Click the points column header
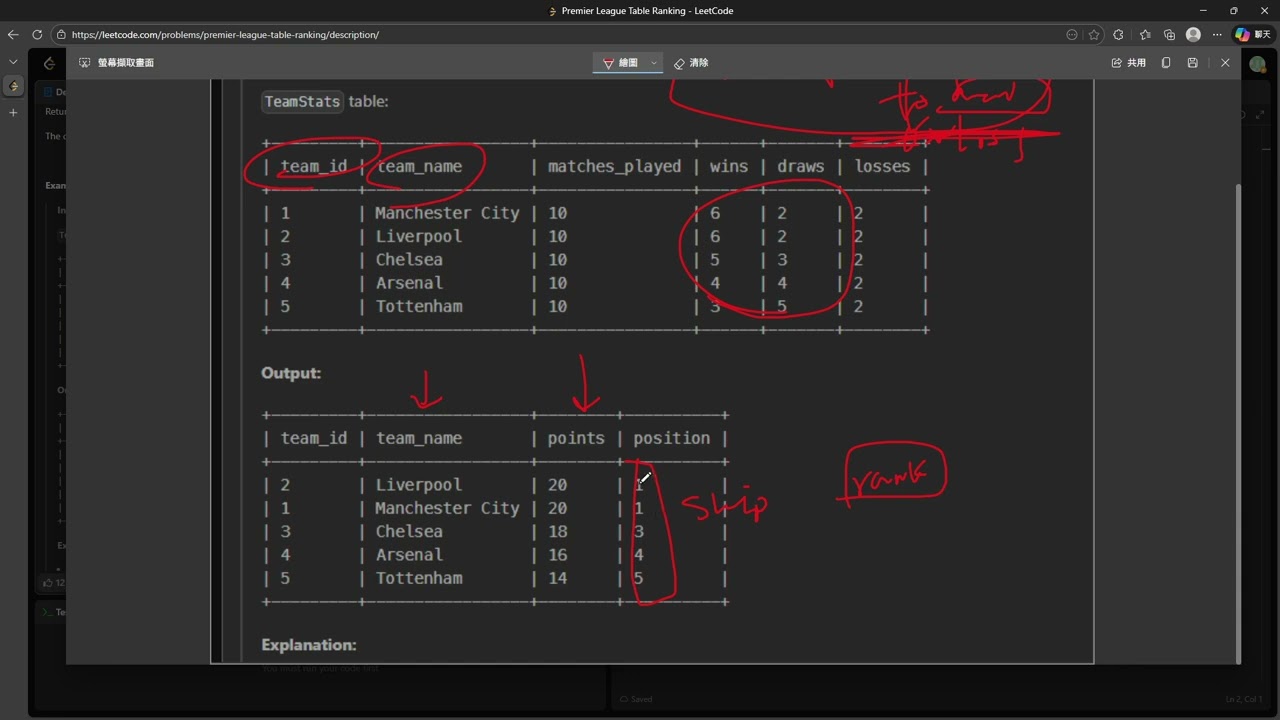This screenshot has height=720, width=1280. coord(576,438)
